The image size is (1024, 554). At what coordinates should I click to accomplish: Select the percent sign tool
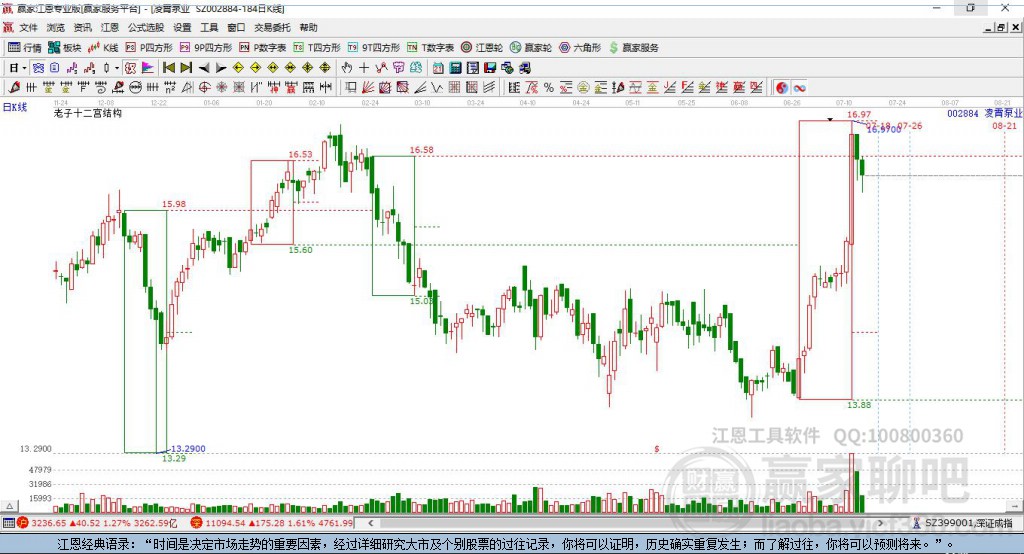(549, 88)
